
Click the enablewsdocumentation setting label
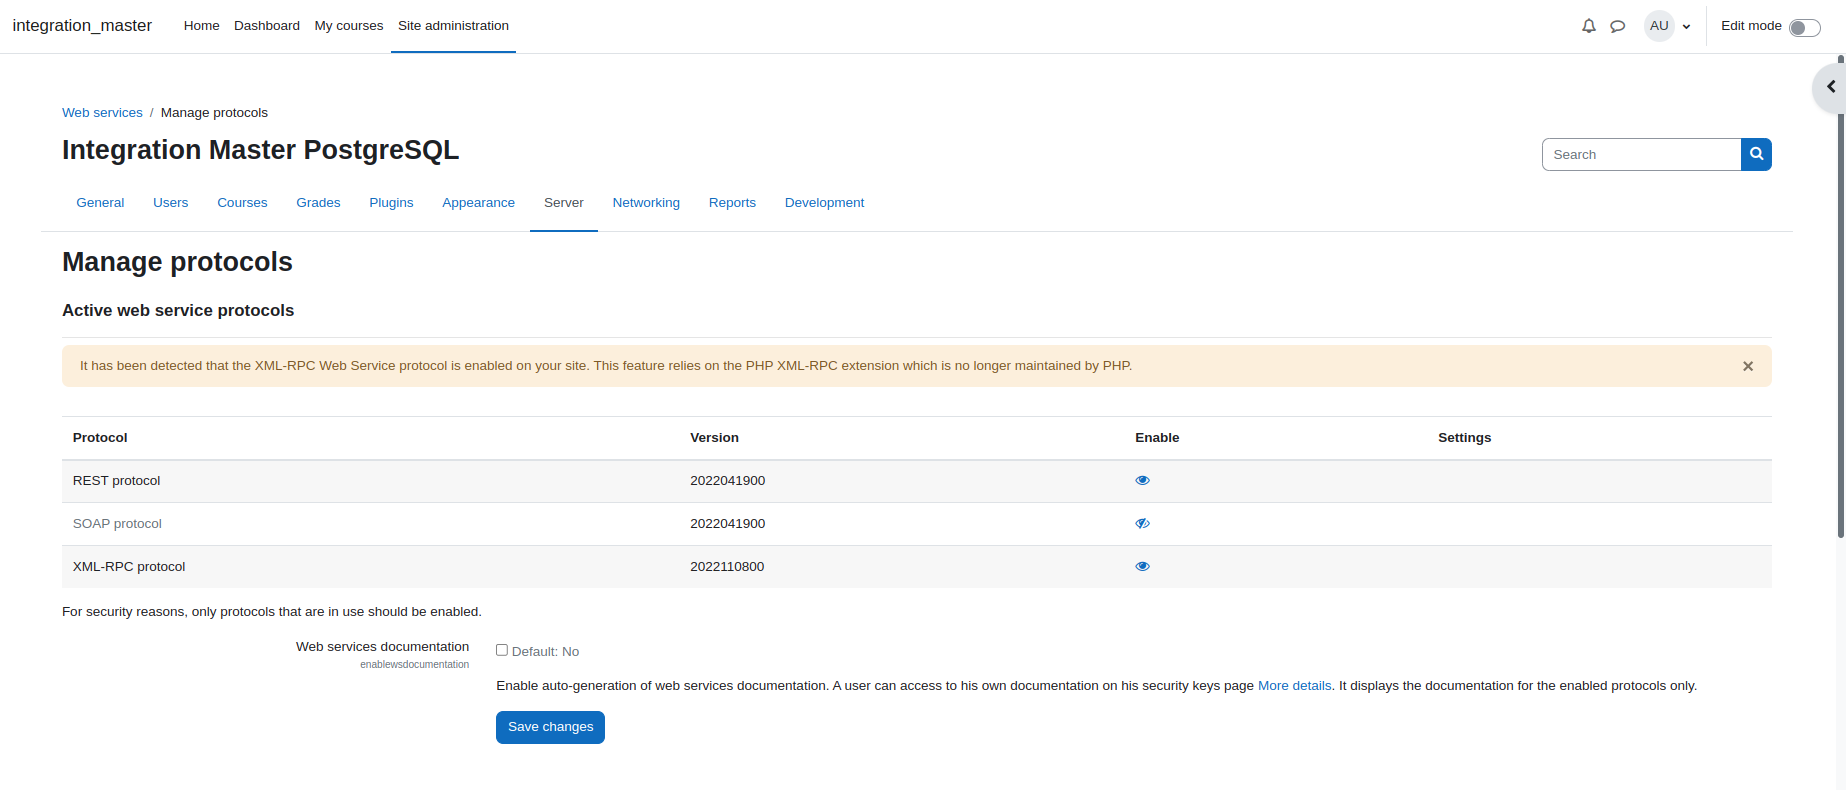(414, 665)
